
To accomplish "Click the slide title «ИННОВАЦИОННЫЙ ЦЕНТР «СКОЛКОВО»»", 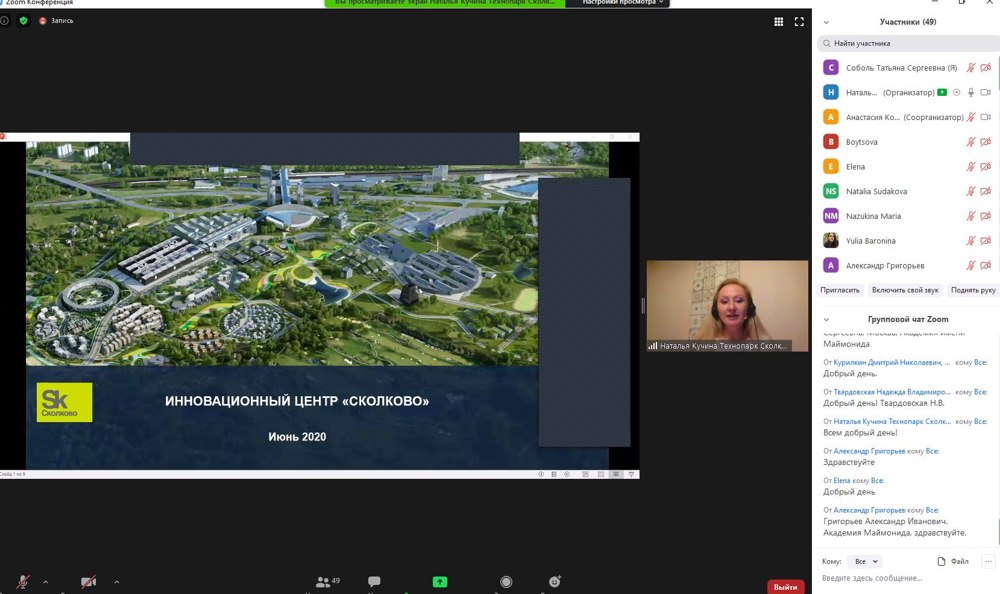I will [297, 401].
